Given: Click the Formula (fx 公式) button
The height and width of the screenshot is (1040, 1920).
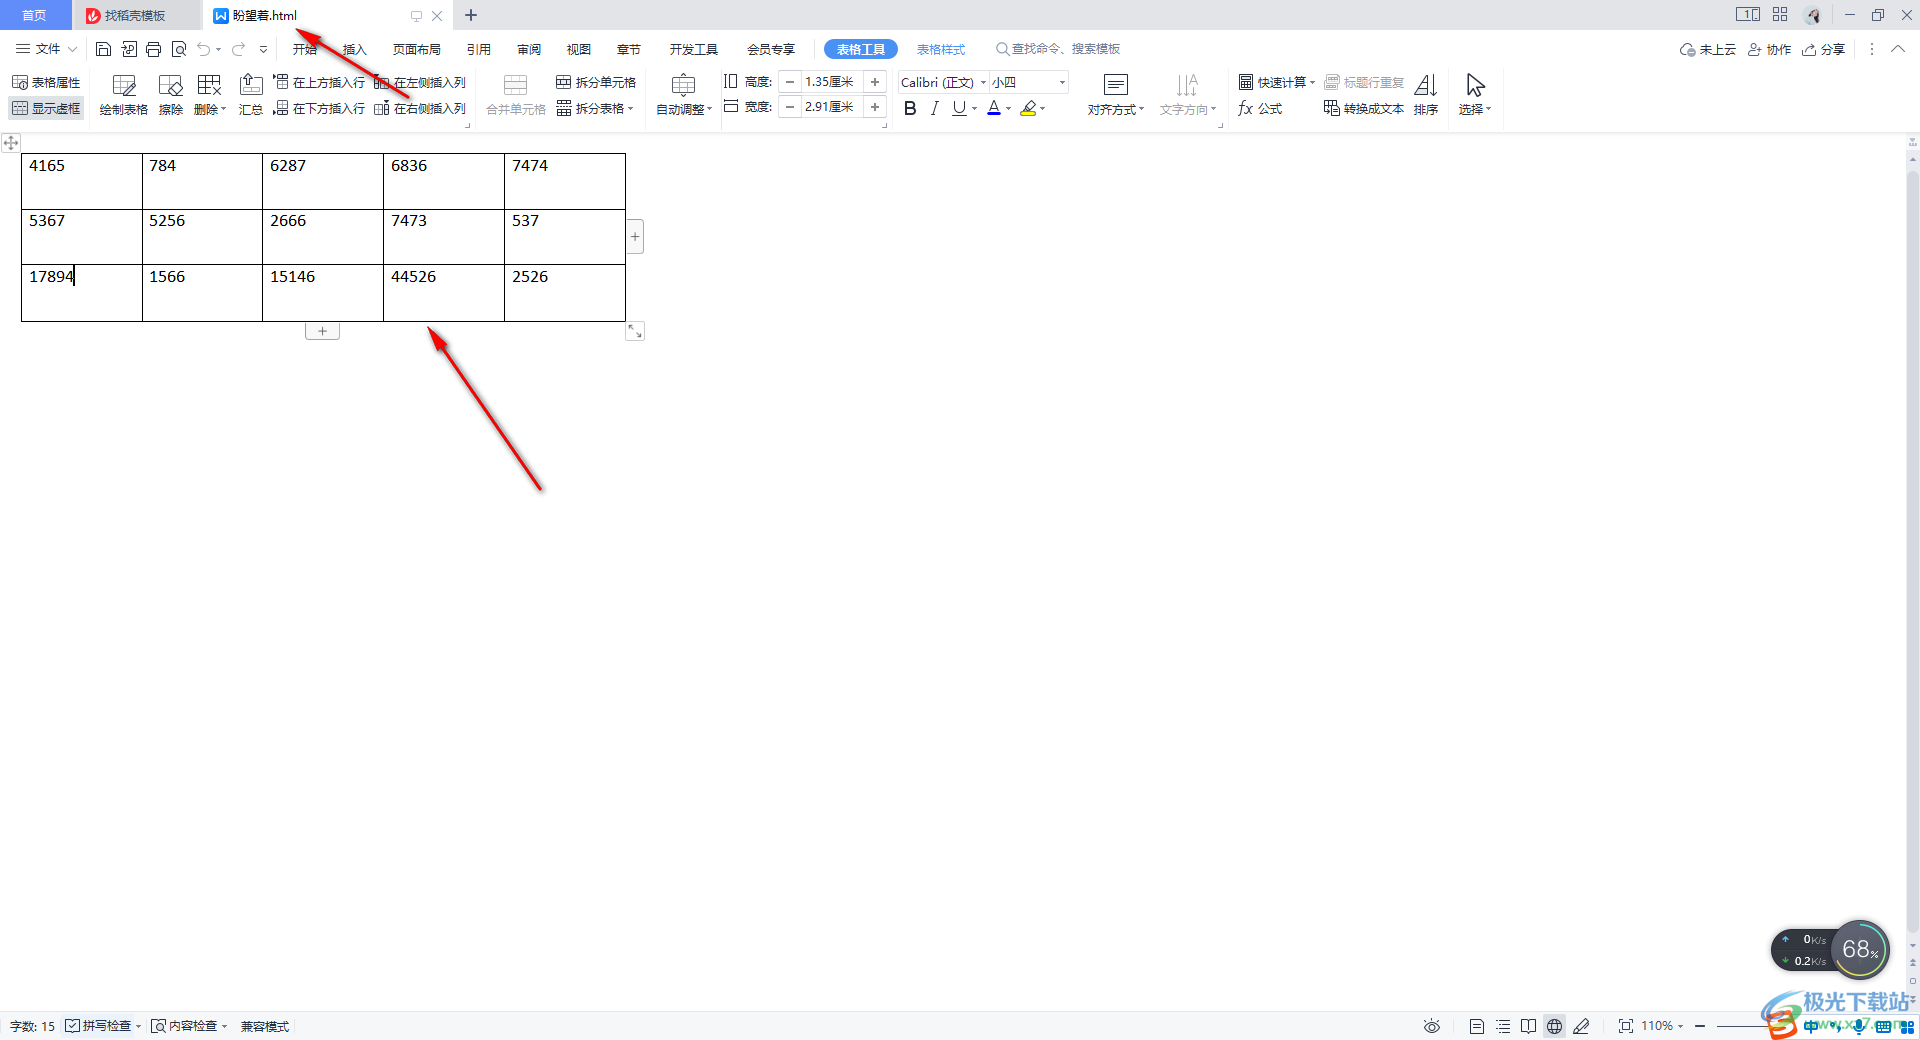Looking at the screenshot, I should 1260,108.
